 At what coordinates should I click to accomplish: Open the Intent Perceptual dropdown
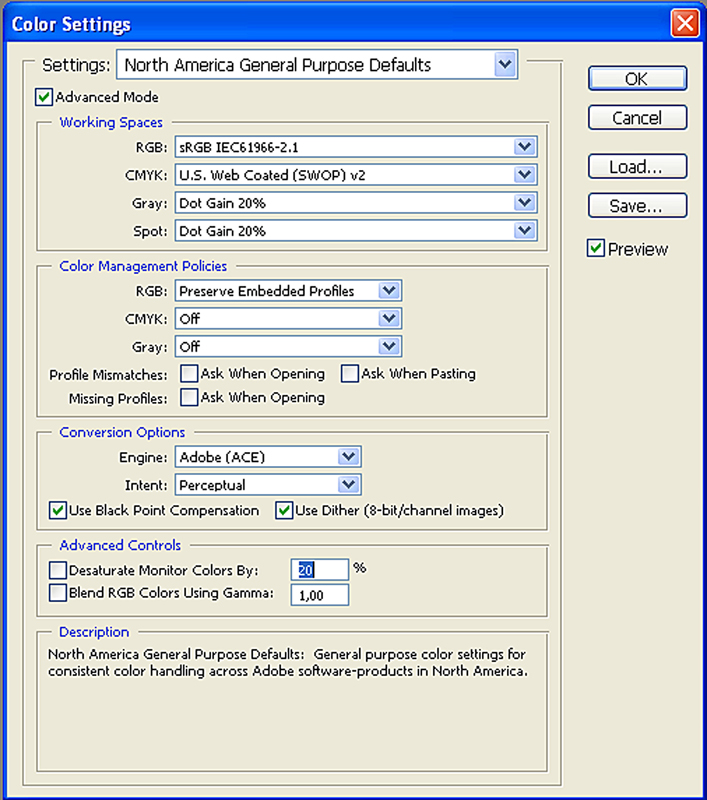[268, 485]
